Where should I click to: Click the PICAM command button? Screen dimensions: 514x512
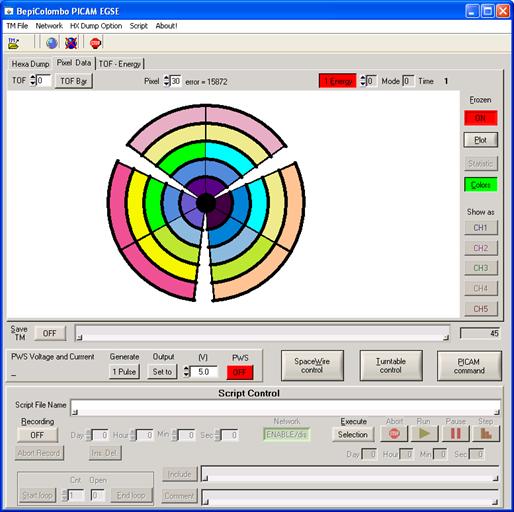469,366
